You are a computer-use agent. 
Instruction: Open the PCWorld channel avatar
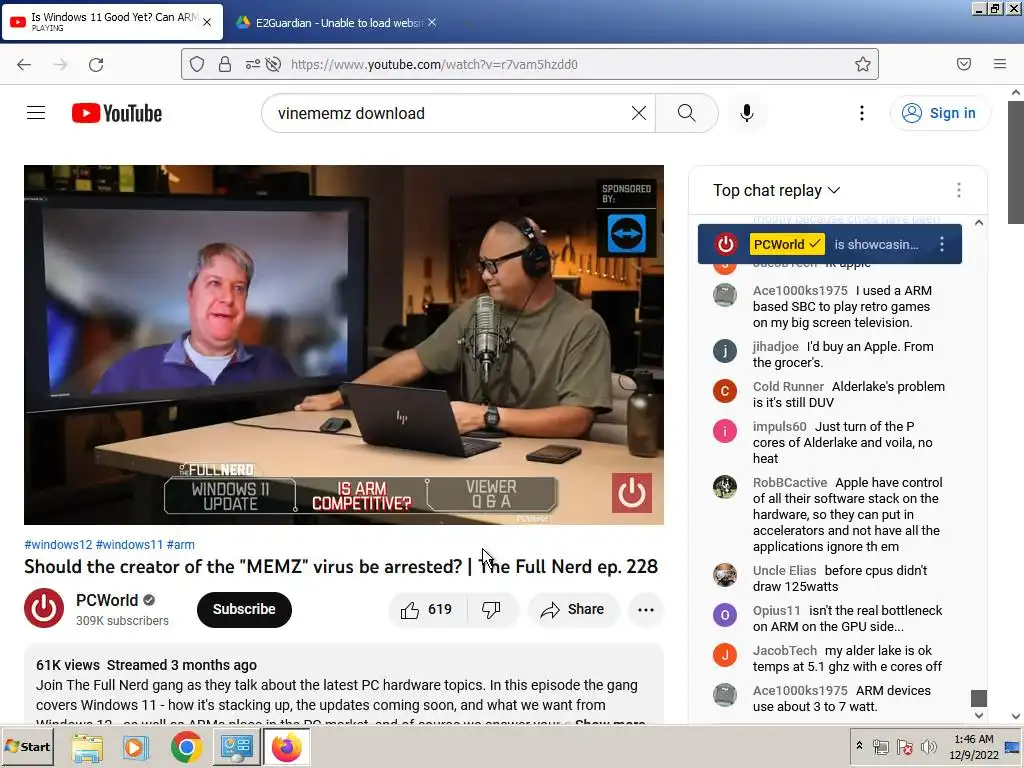[x=44, y=608]
